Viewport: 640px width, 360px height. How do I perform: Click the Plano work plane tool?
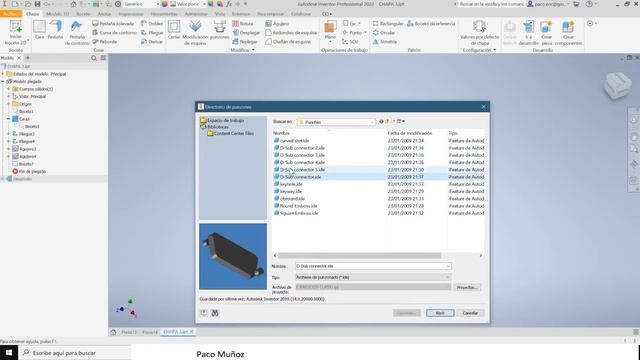pos(330,31)
